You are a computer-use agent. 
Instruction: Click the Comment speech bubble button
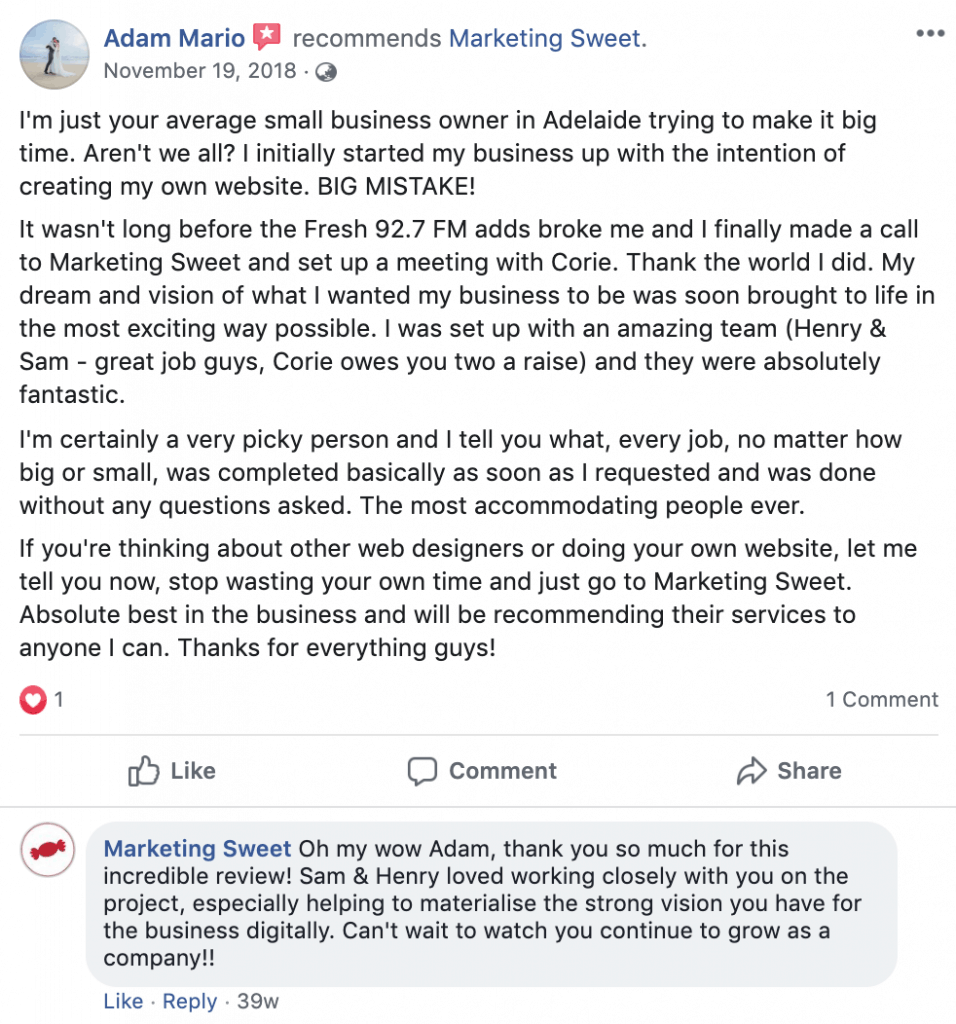click(482, 771)
